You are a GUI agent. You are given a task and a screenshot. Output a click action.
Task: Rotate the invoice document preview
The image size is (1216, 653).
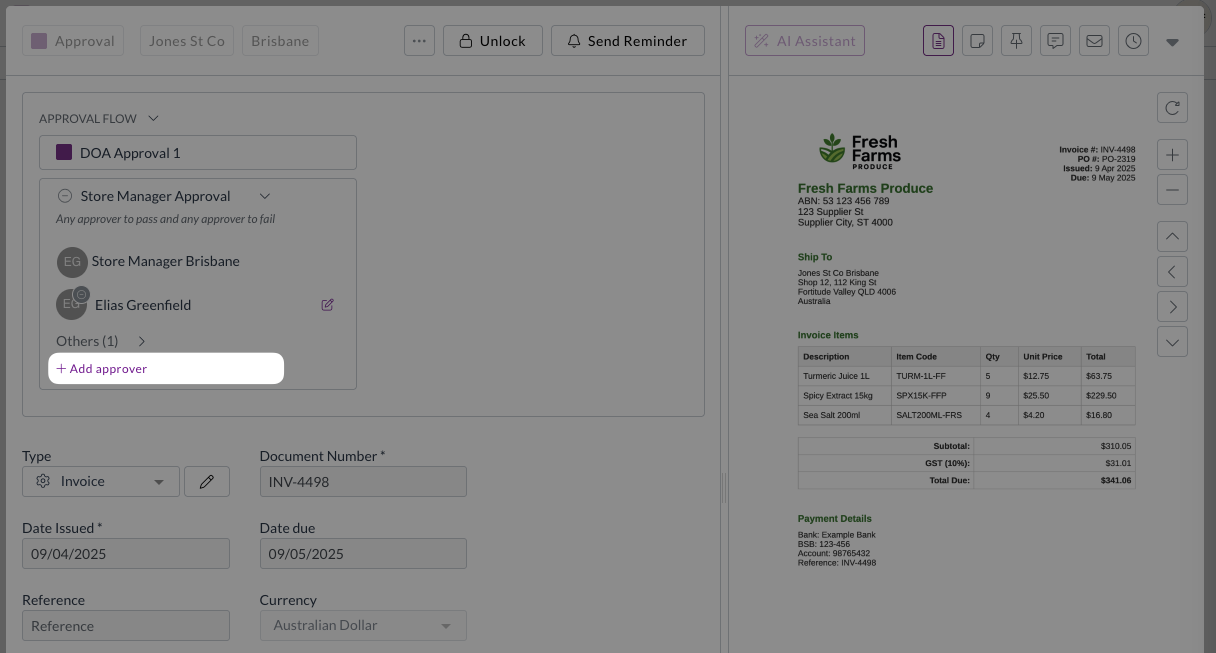pos(1172,107)
